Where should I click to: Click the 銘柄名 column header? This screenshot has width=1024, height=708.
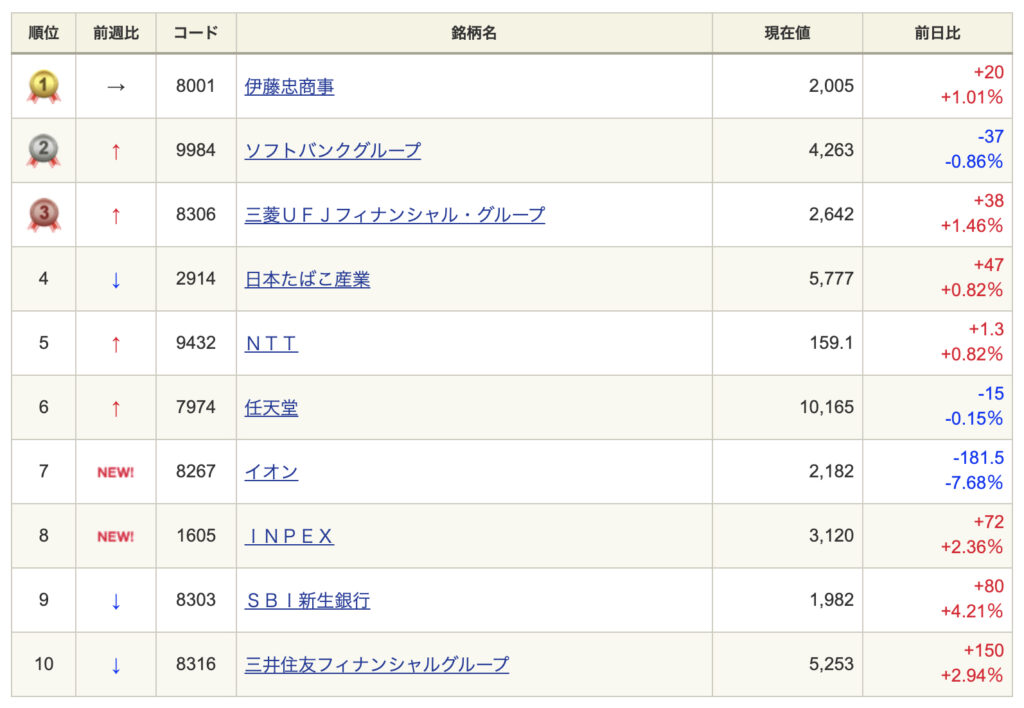coord(474,33)
